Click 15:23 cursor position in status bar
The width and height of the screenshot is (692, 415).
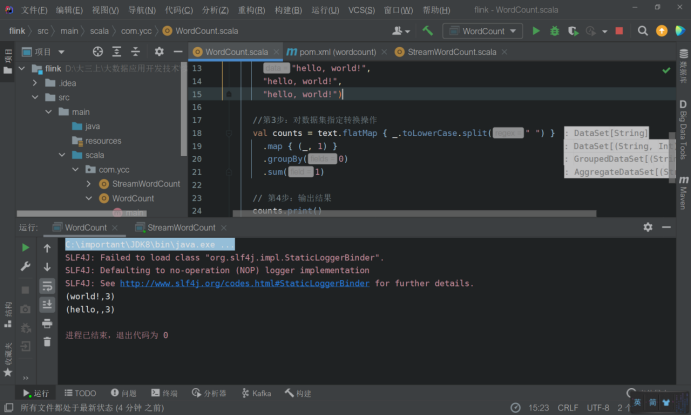(538, 407)
